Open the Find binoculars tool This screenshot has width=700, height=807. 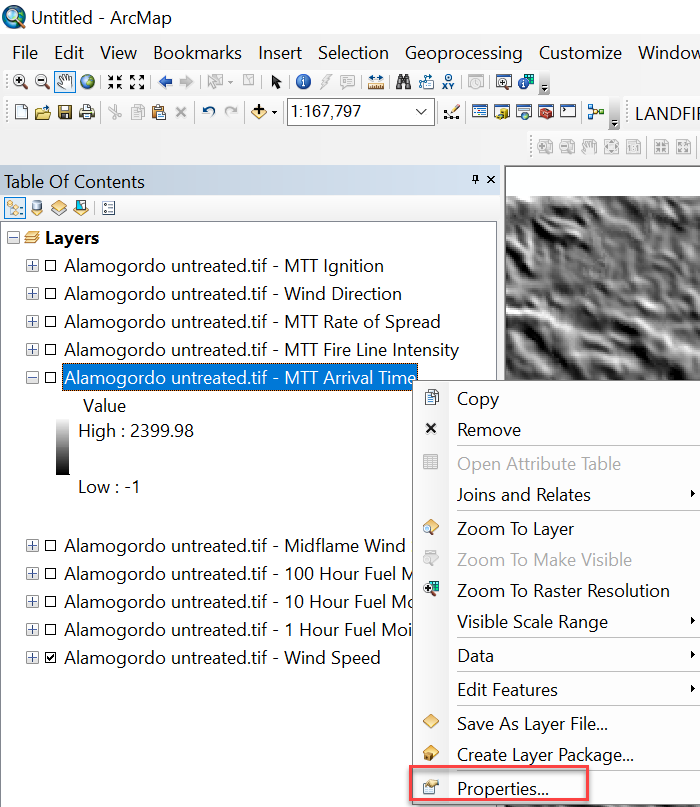404,81
